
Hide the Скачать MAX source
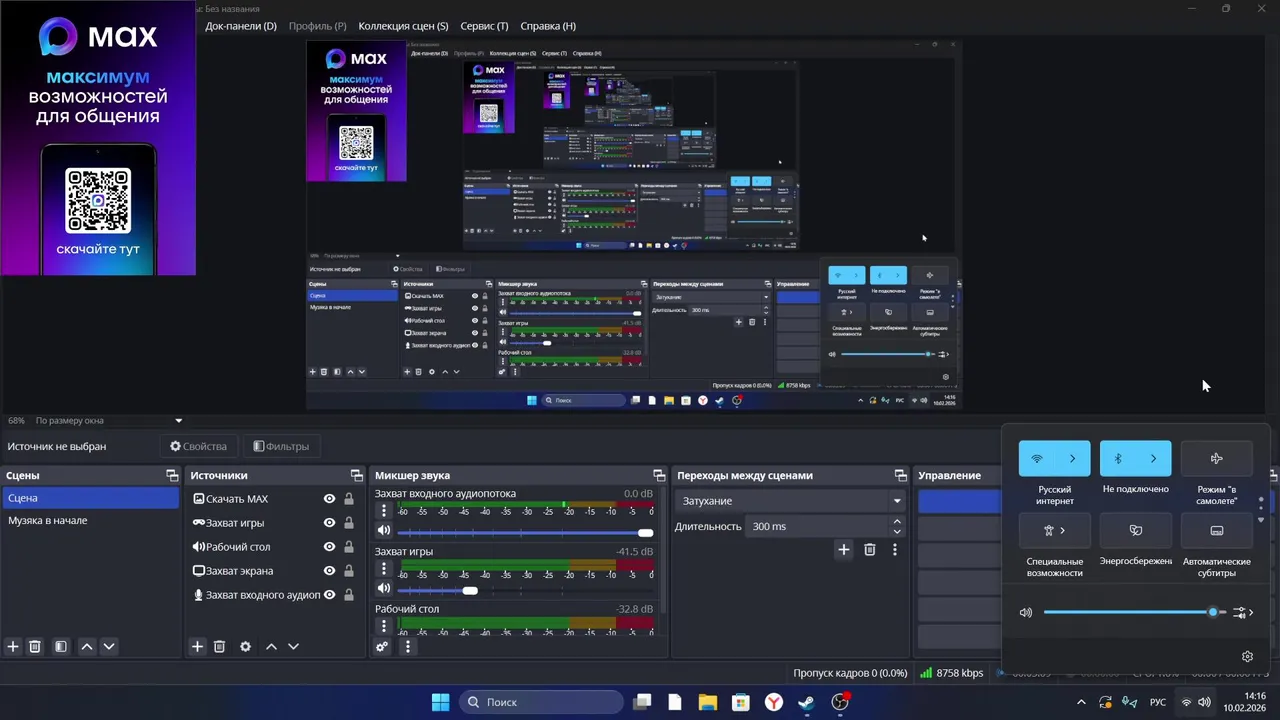tap(329, 499)
